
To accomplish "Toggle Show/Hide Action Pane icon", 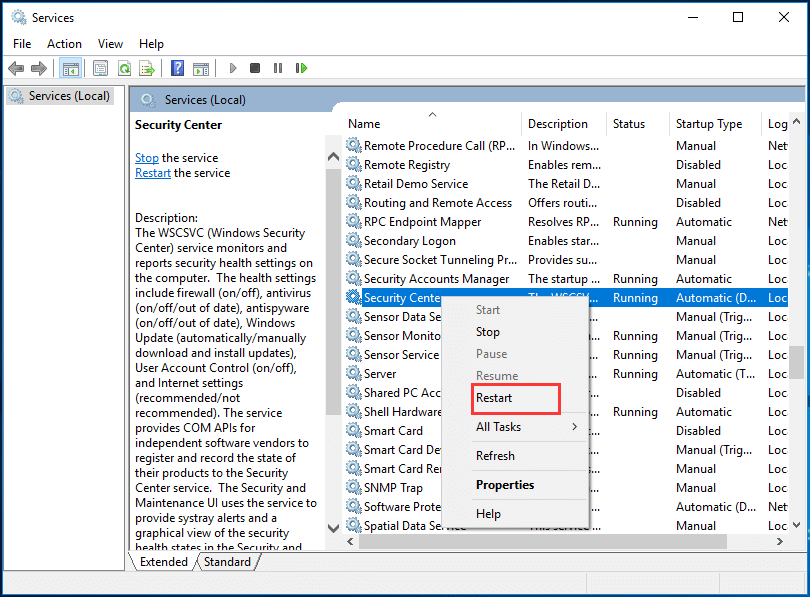I will point(201,68).
